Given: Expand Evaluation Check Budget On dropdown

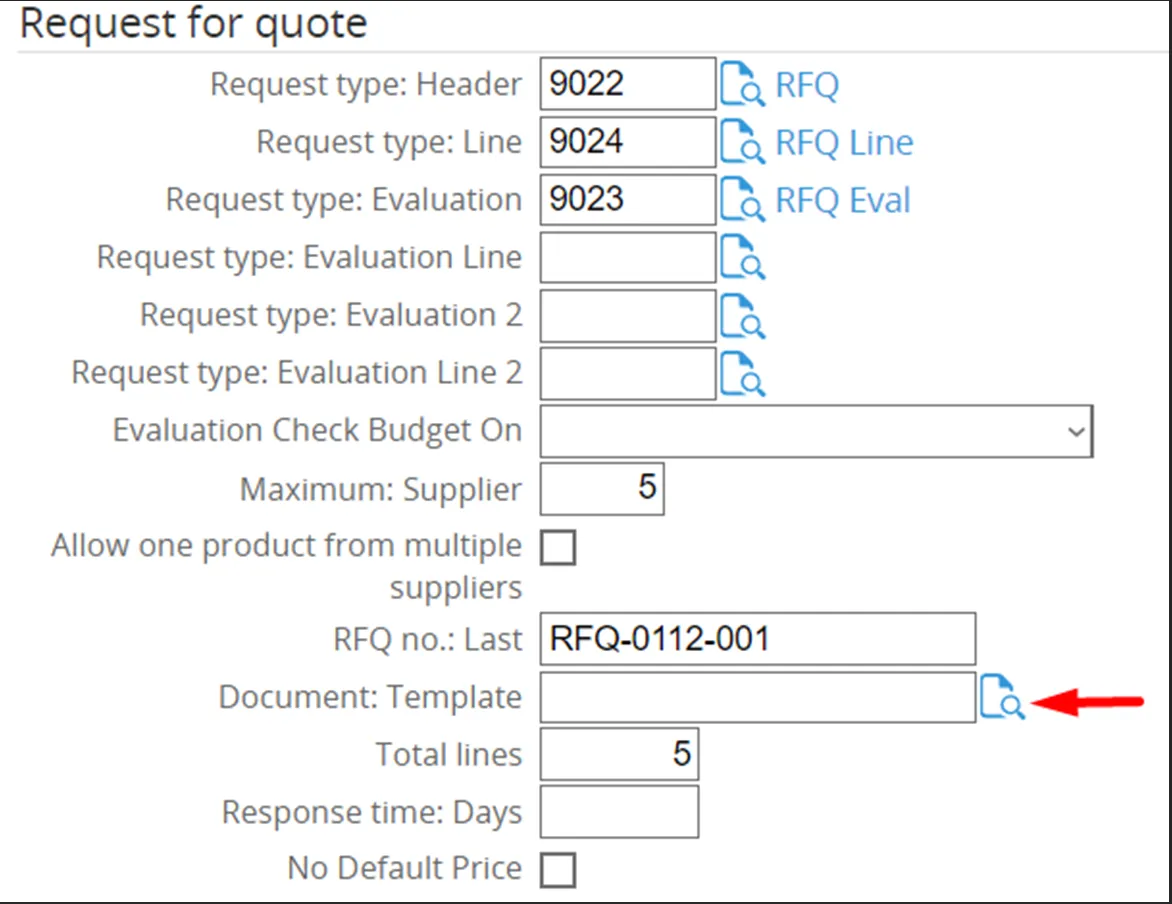Looking at the screenshot, I should pos(816,431).
